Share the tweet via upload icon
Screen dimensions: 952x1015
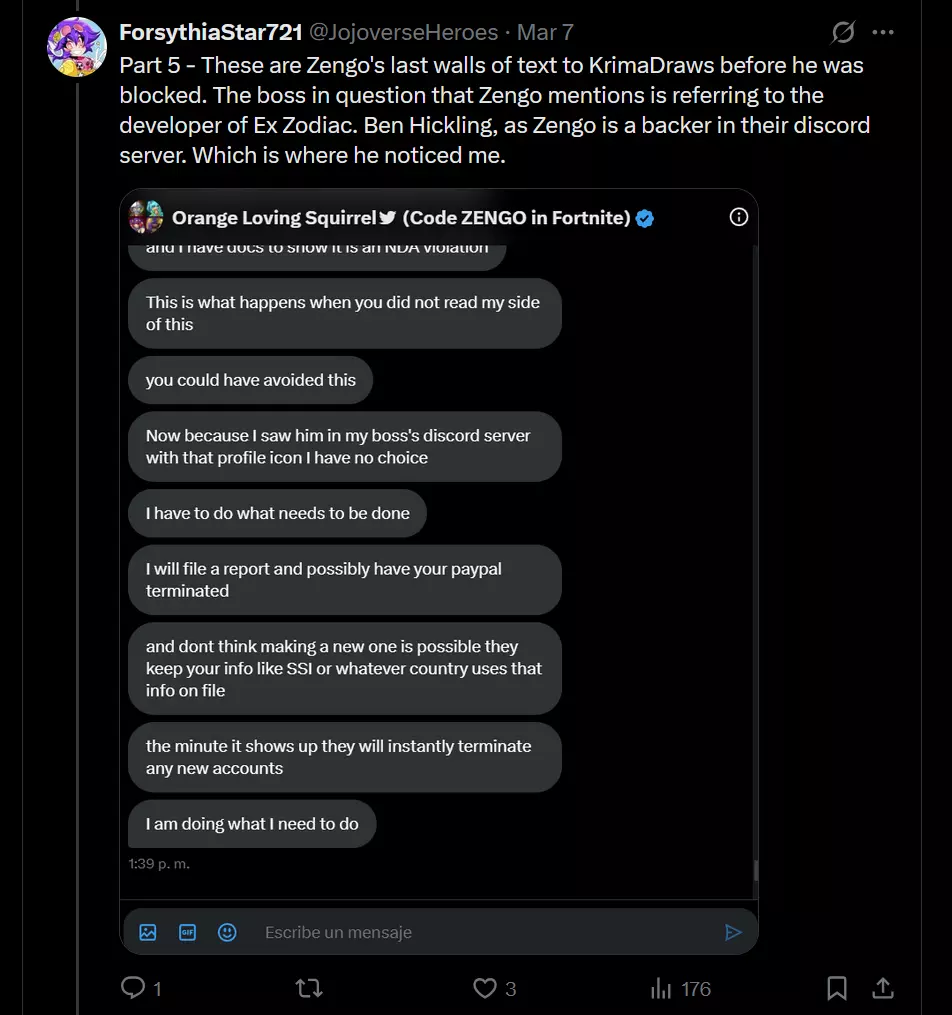(x=883, y=988)
